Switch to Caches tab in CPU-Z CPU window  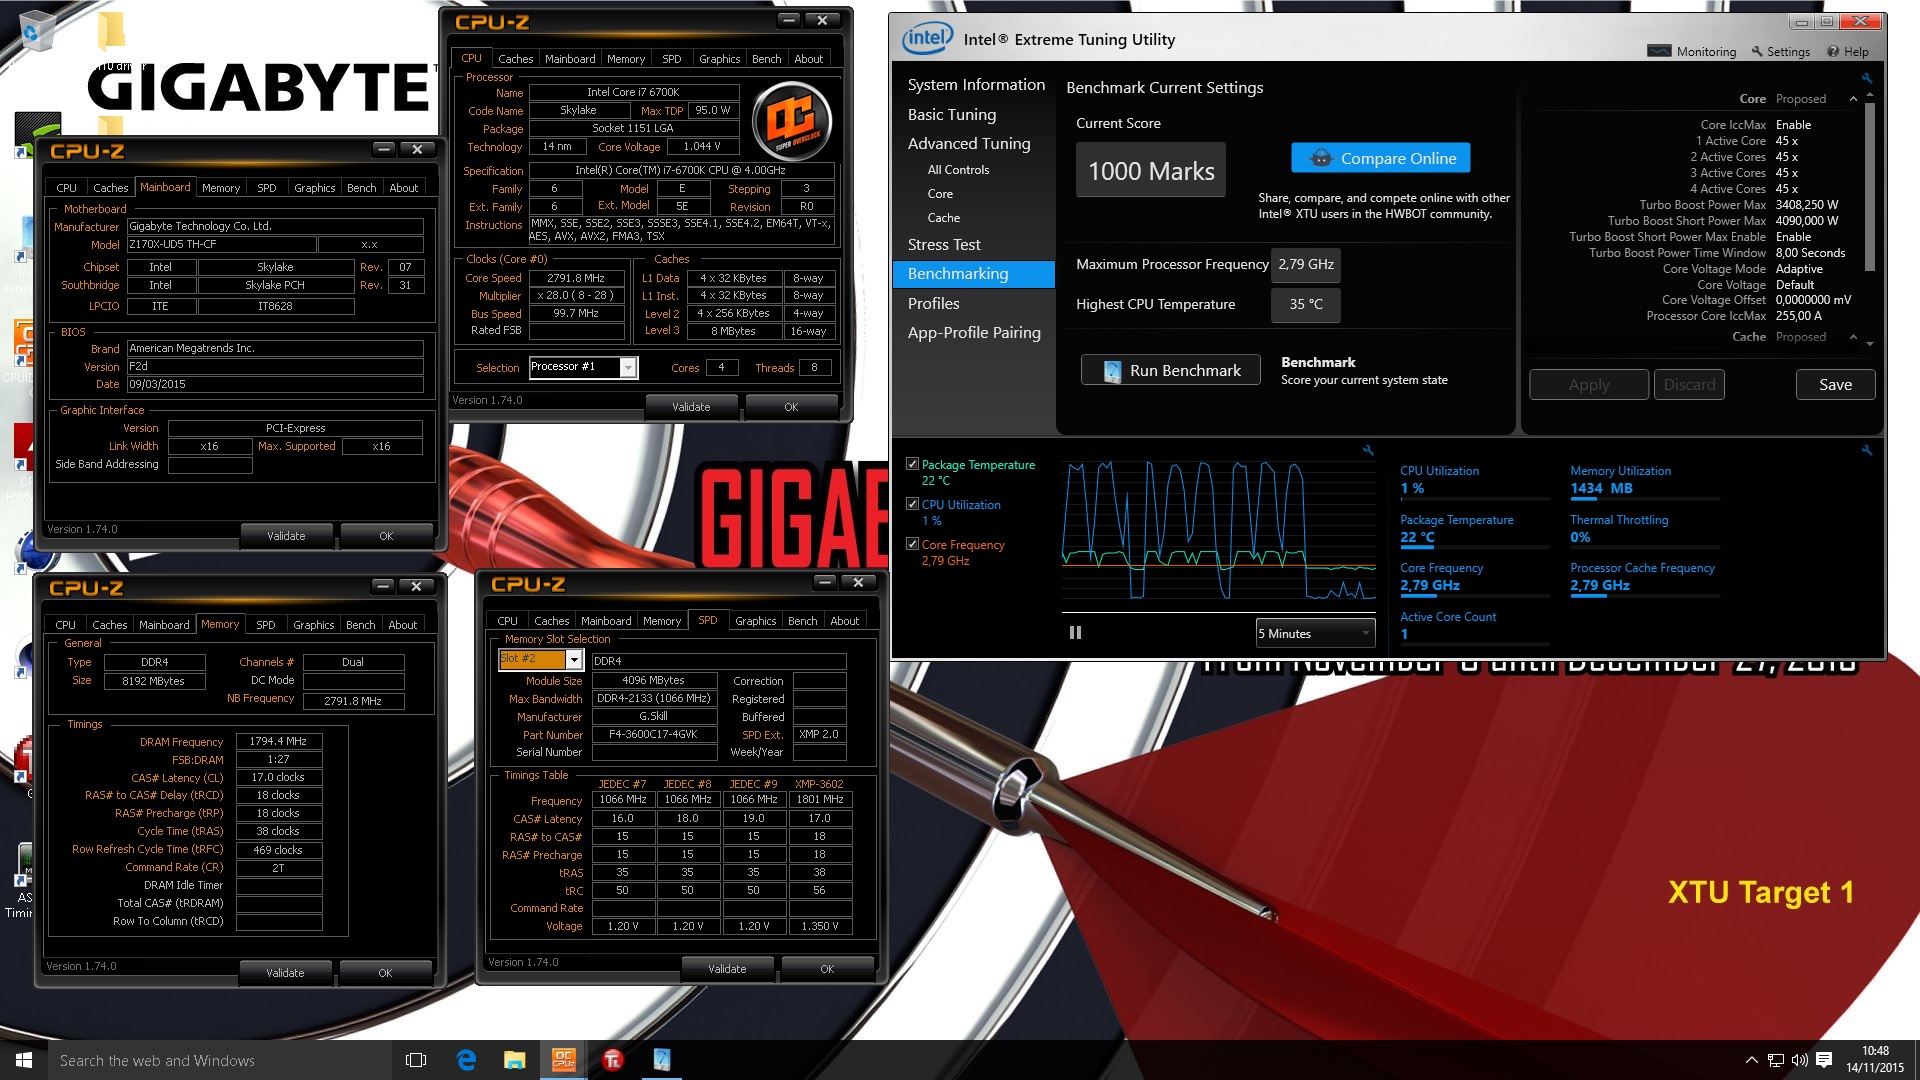click(516, 59)
